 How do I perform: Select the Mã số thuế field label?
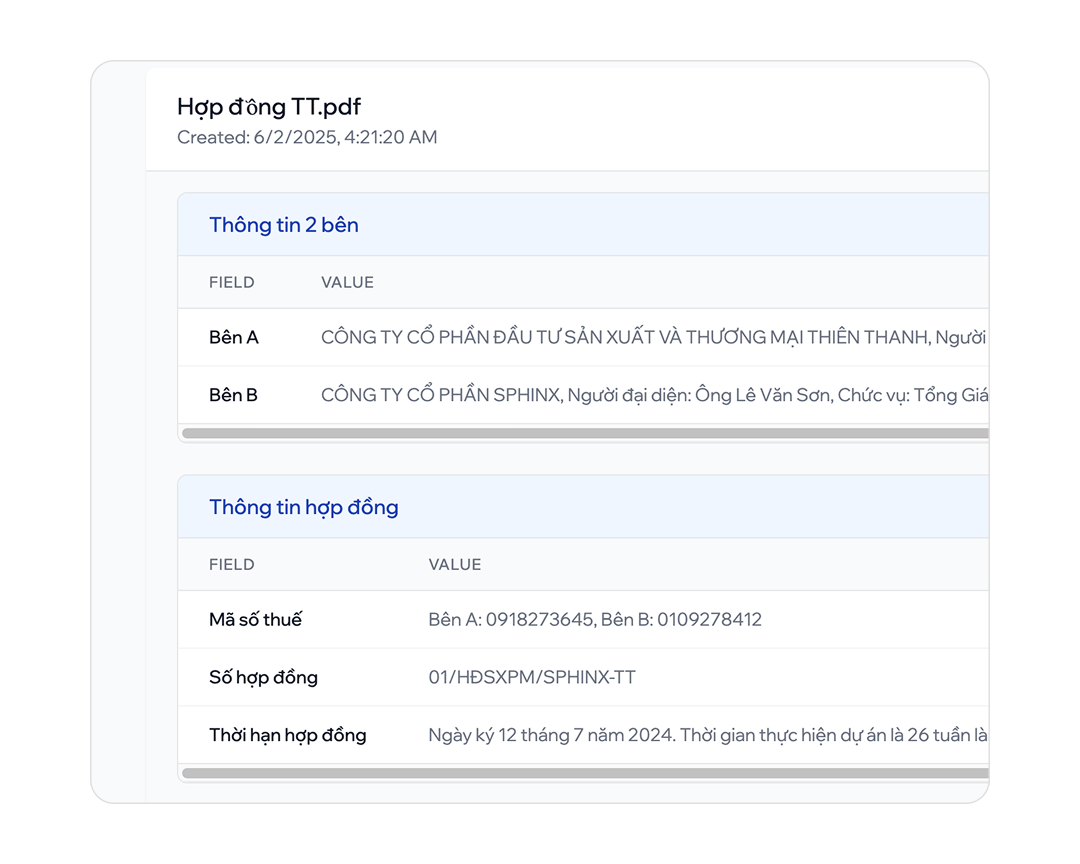point(256,619)
